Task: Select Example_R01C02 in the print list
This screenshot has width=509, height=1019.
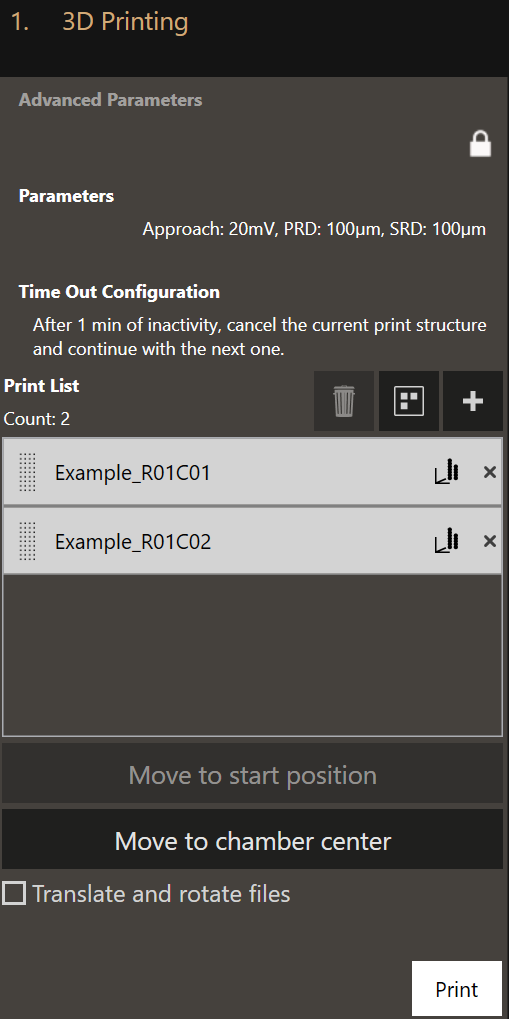Action: point(252,541)
